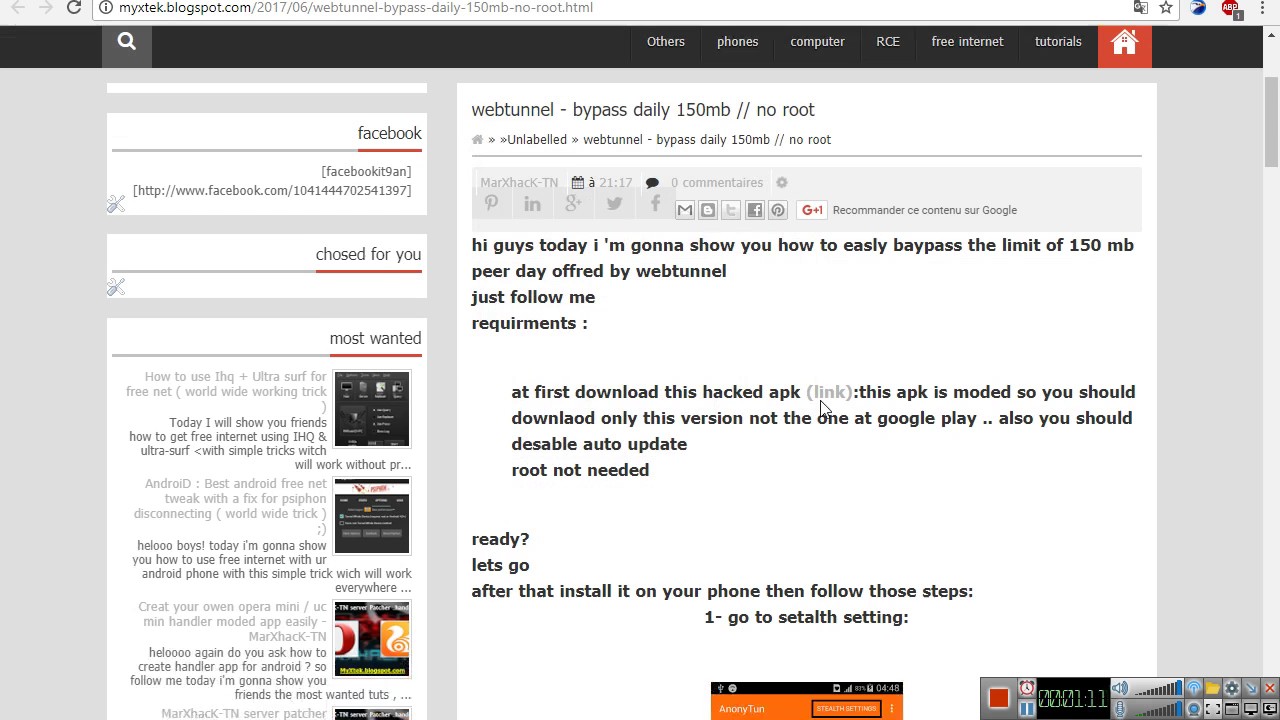Click the small square Facebook share button
1280x720 pixels.
pyautogui.click(x=755, y=210)
